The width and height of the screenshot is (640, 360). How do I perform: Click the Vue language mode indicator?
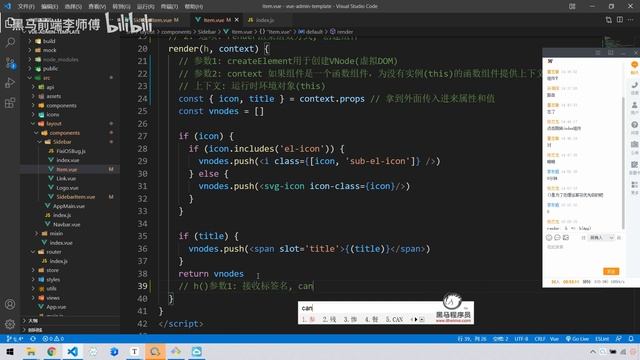554,339
